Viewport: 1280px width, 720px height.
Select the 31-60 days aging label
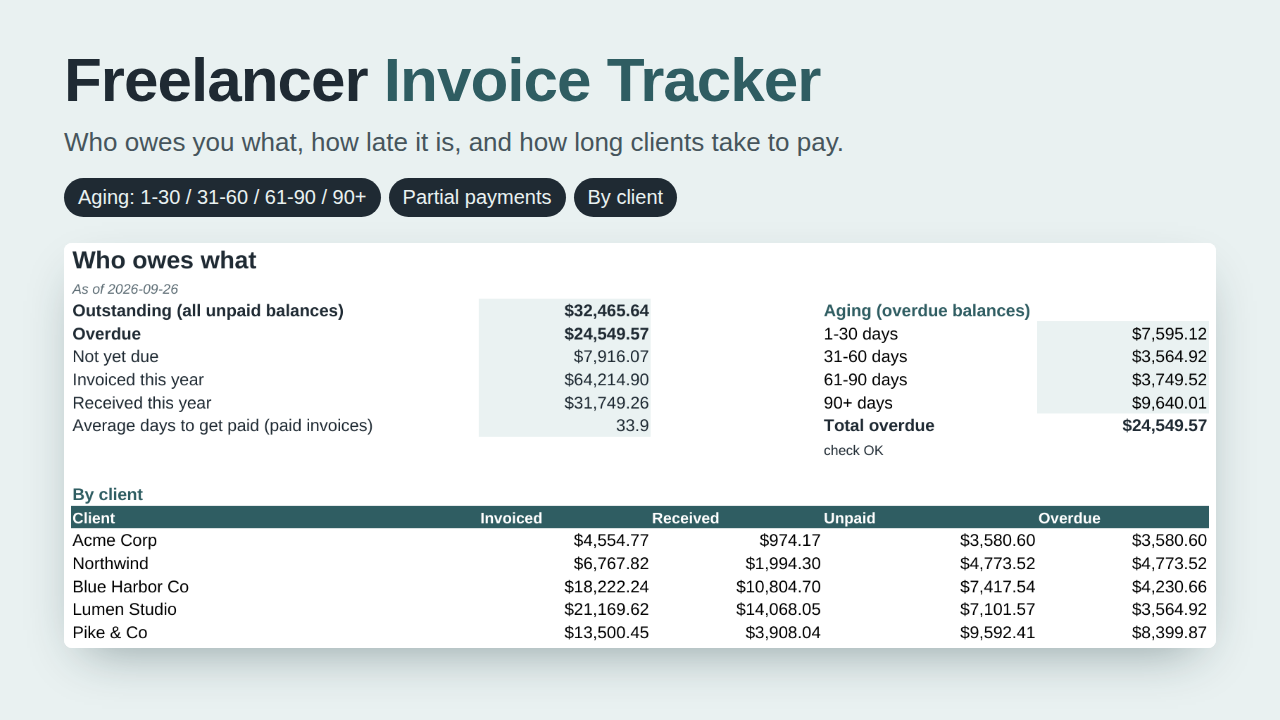866,357
